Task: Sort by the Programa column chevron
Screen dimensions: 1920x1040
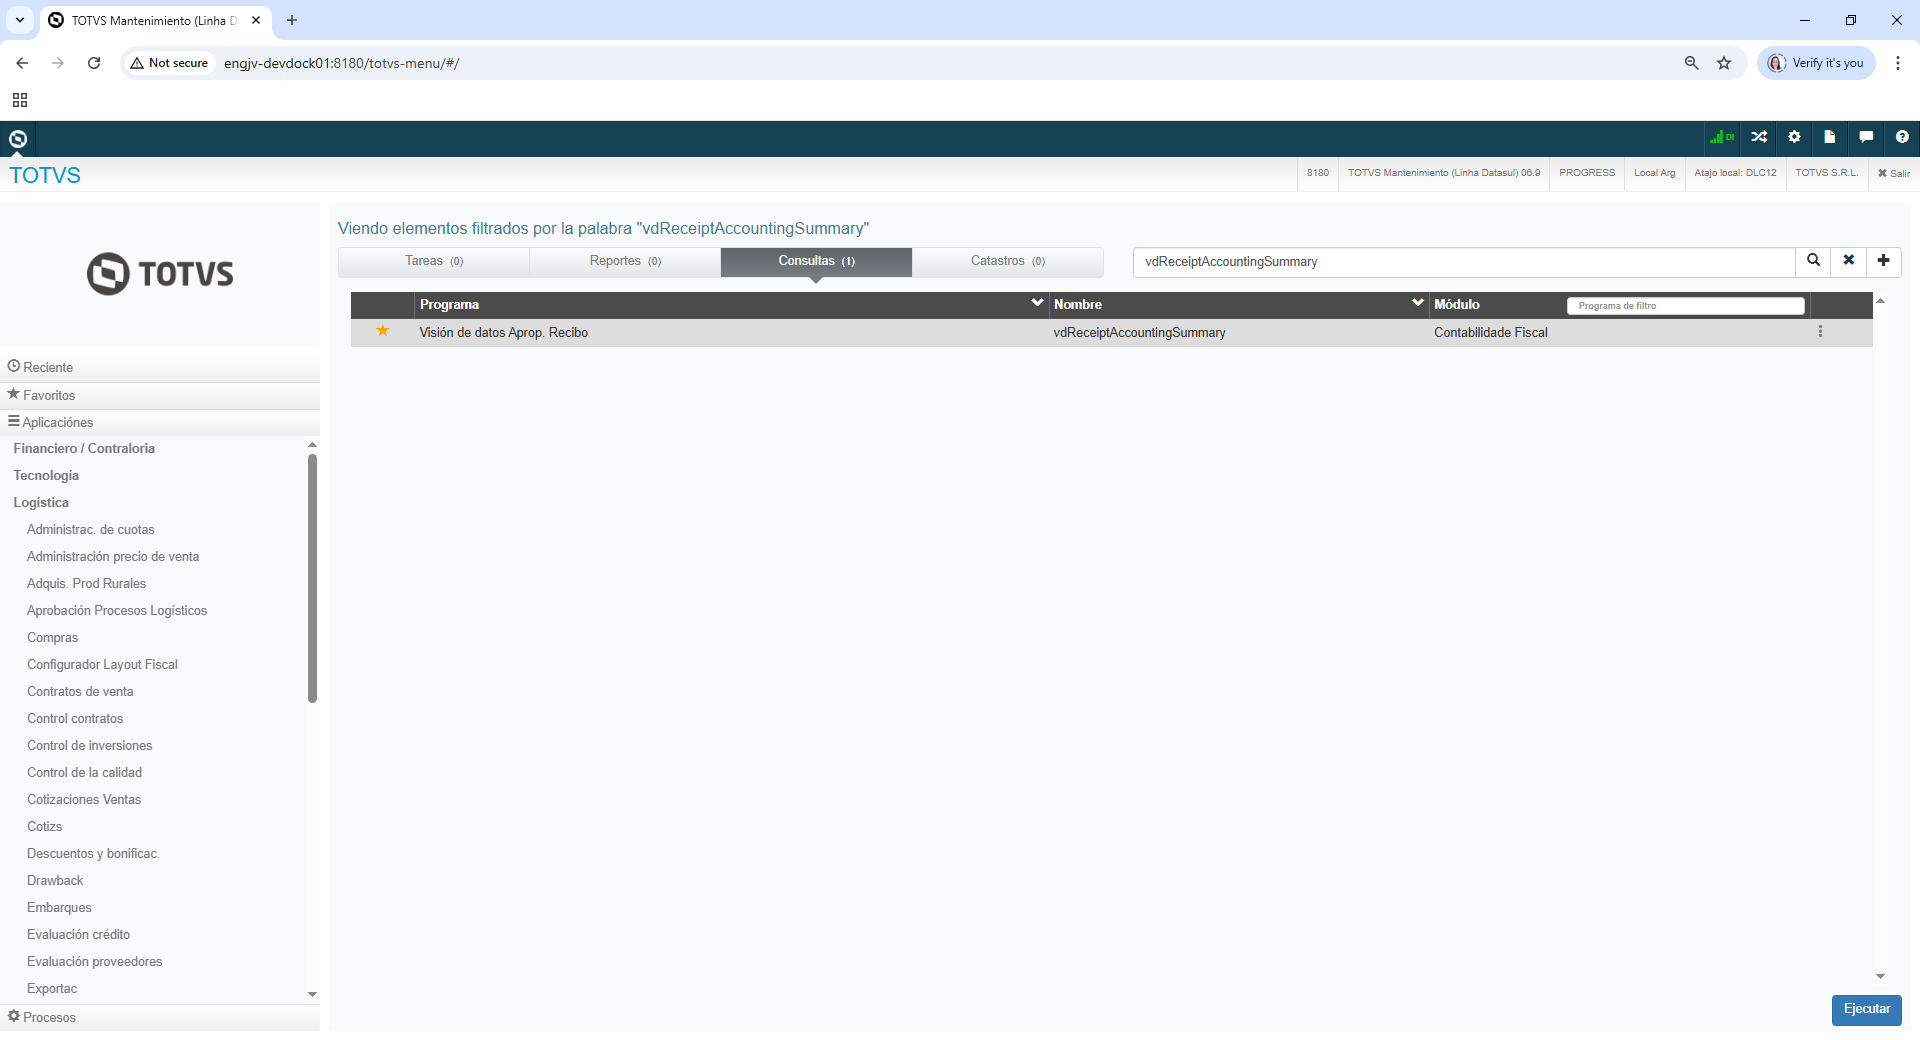Action: coord(1037,303)
